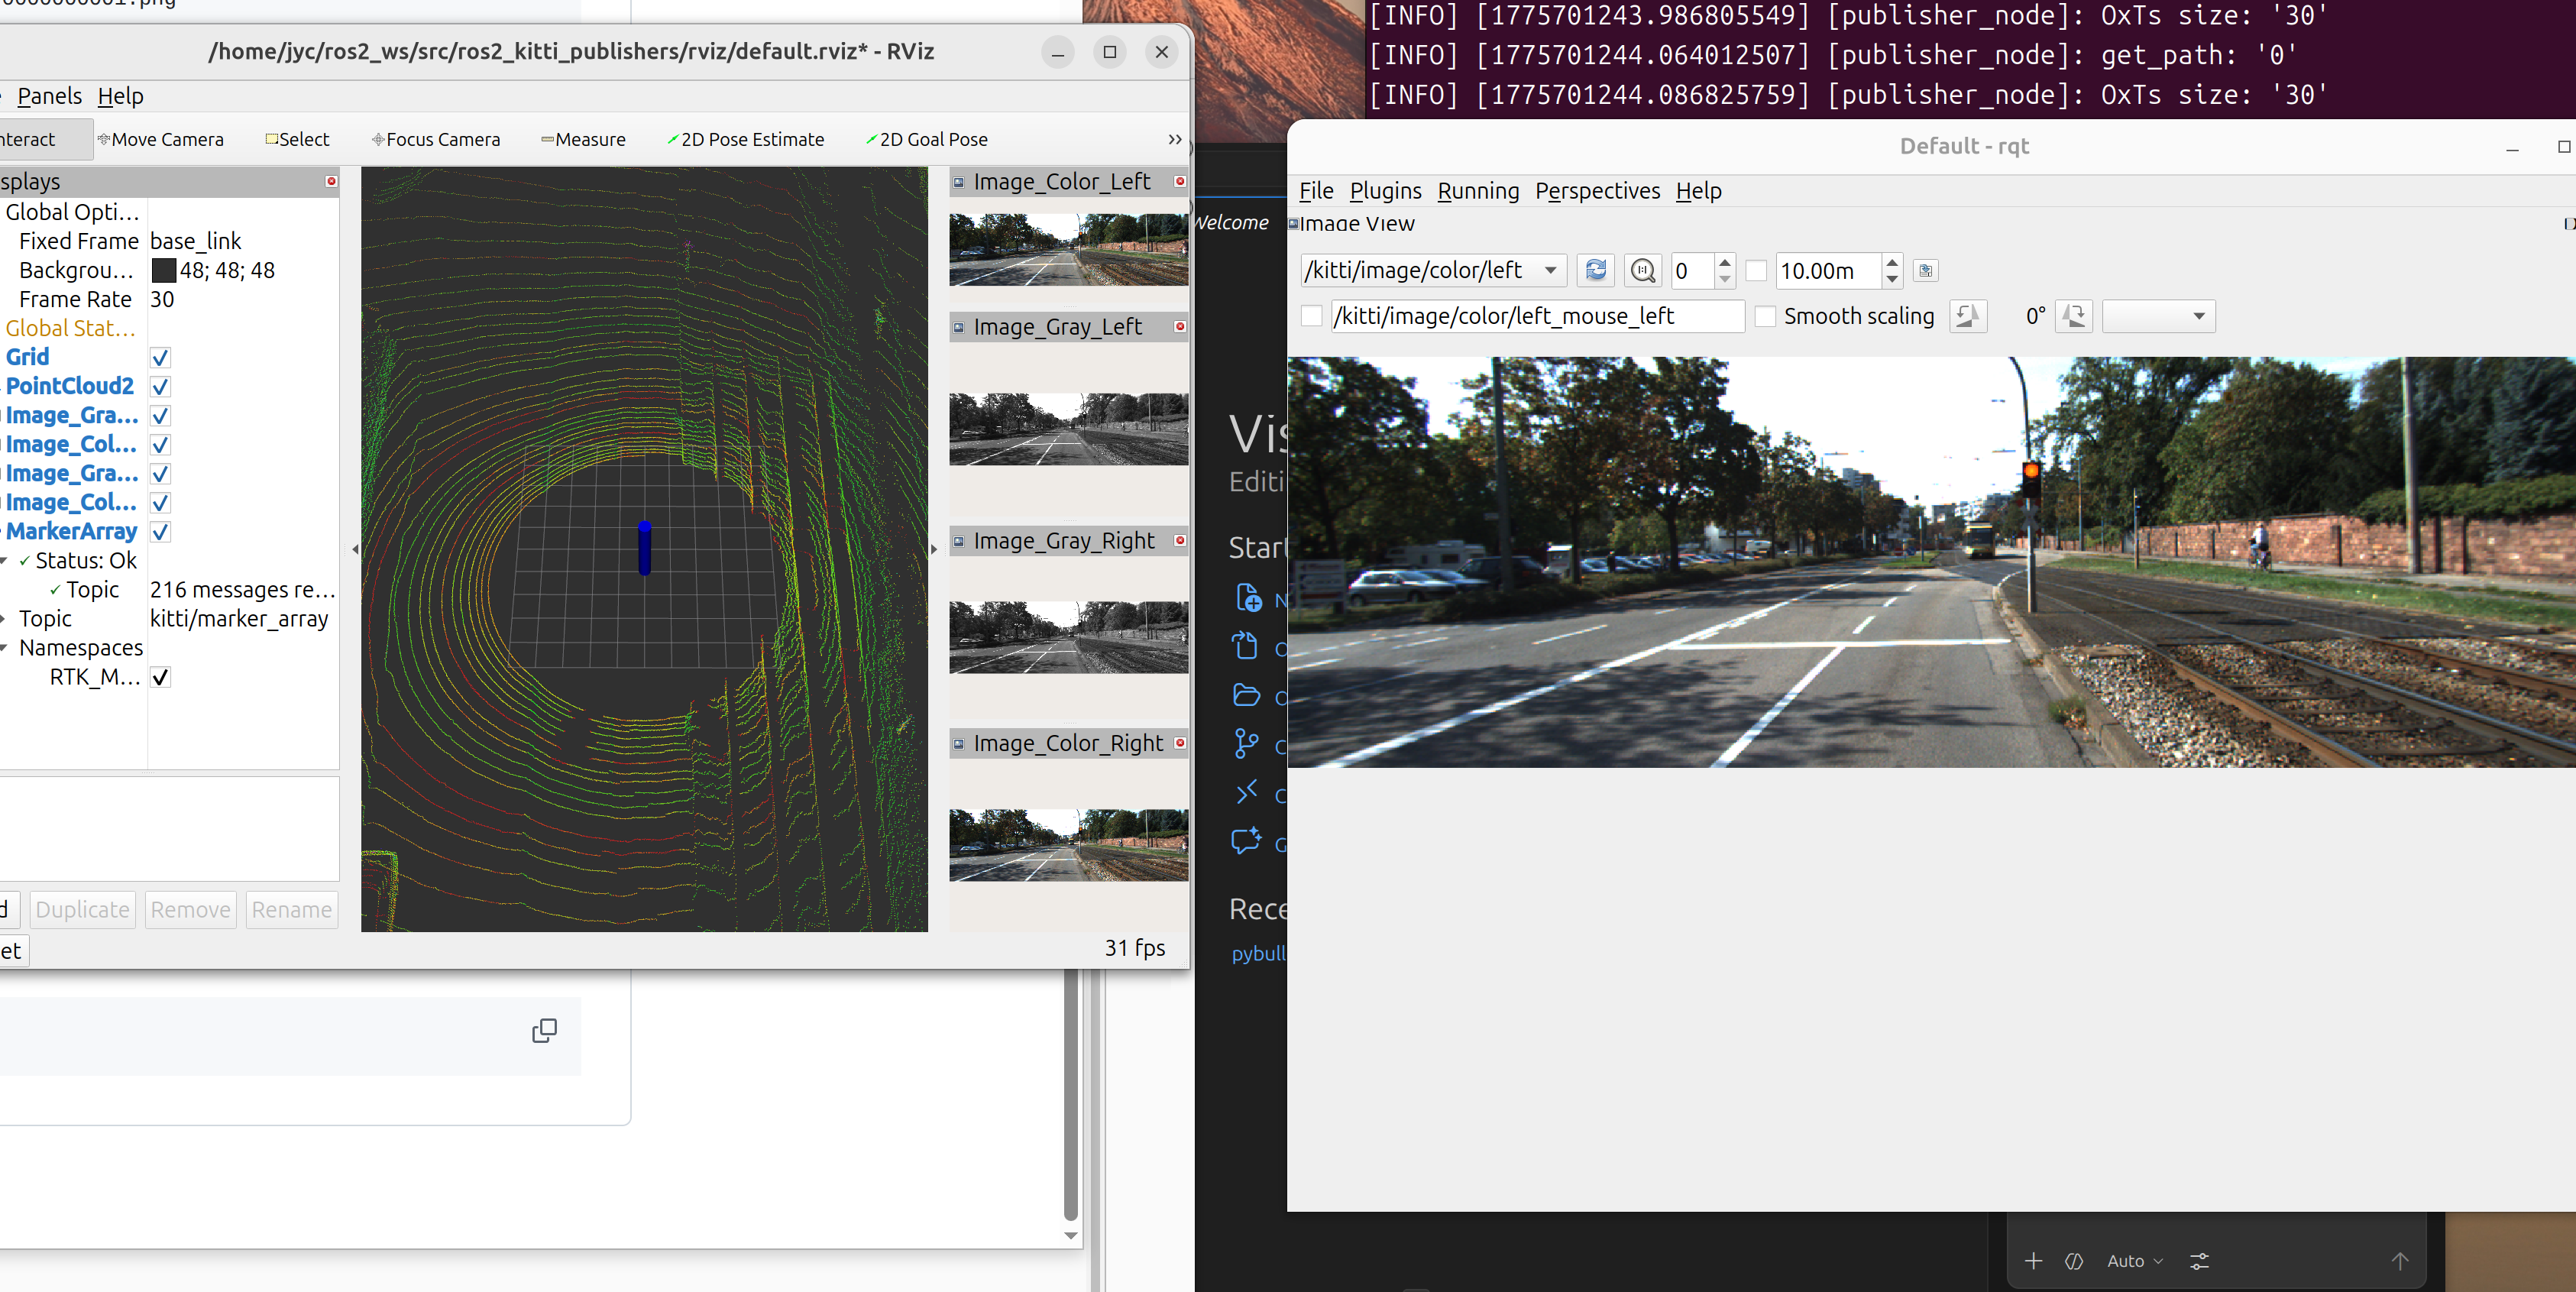Click the Open Folder icon in VS Code

point(1246,694)
